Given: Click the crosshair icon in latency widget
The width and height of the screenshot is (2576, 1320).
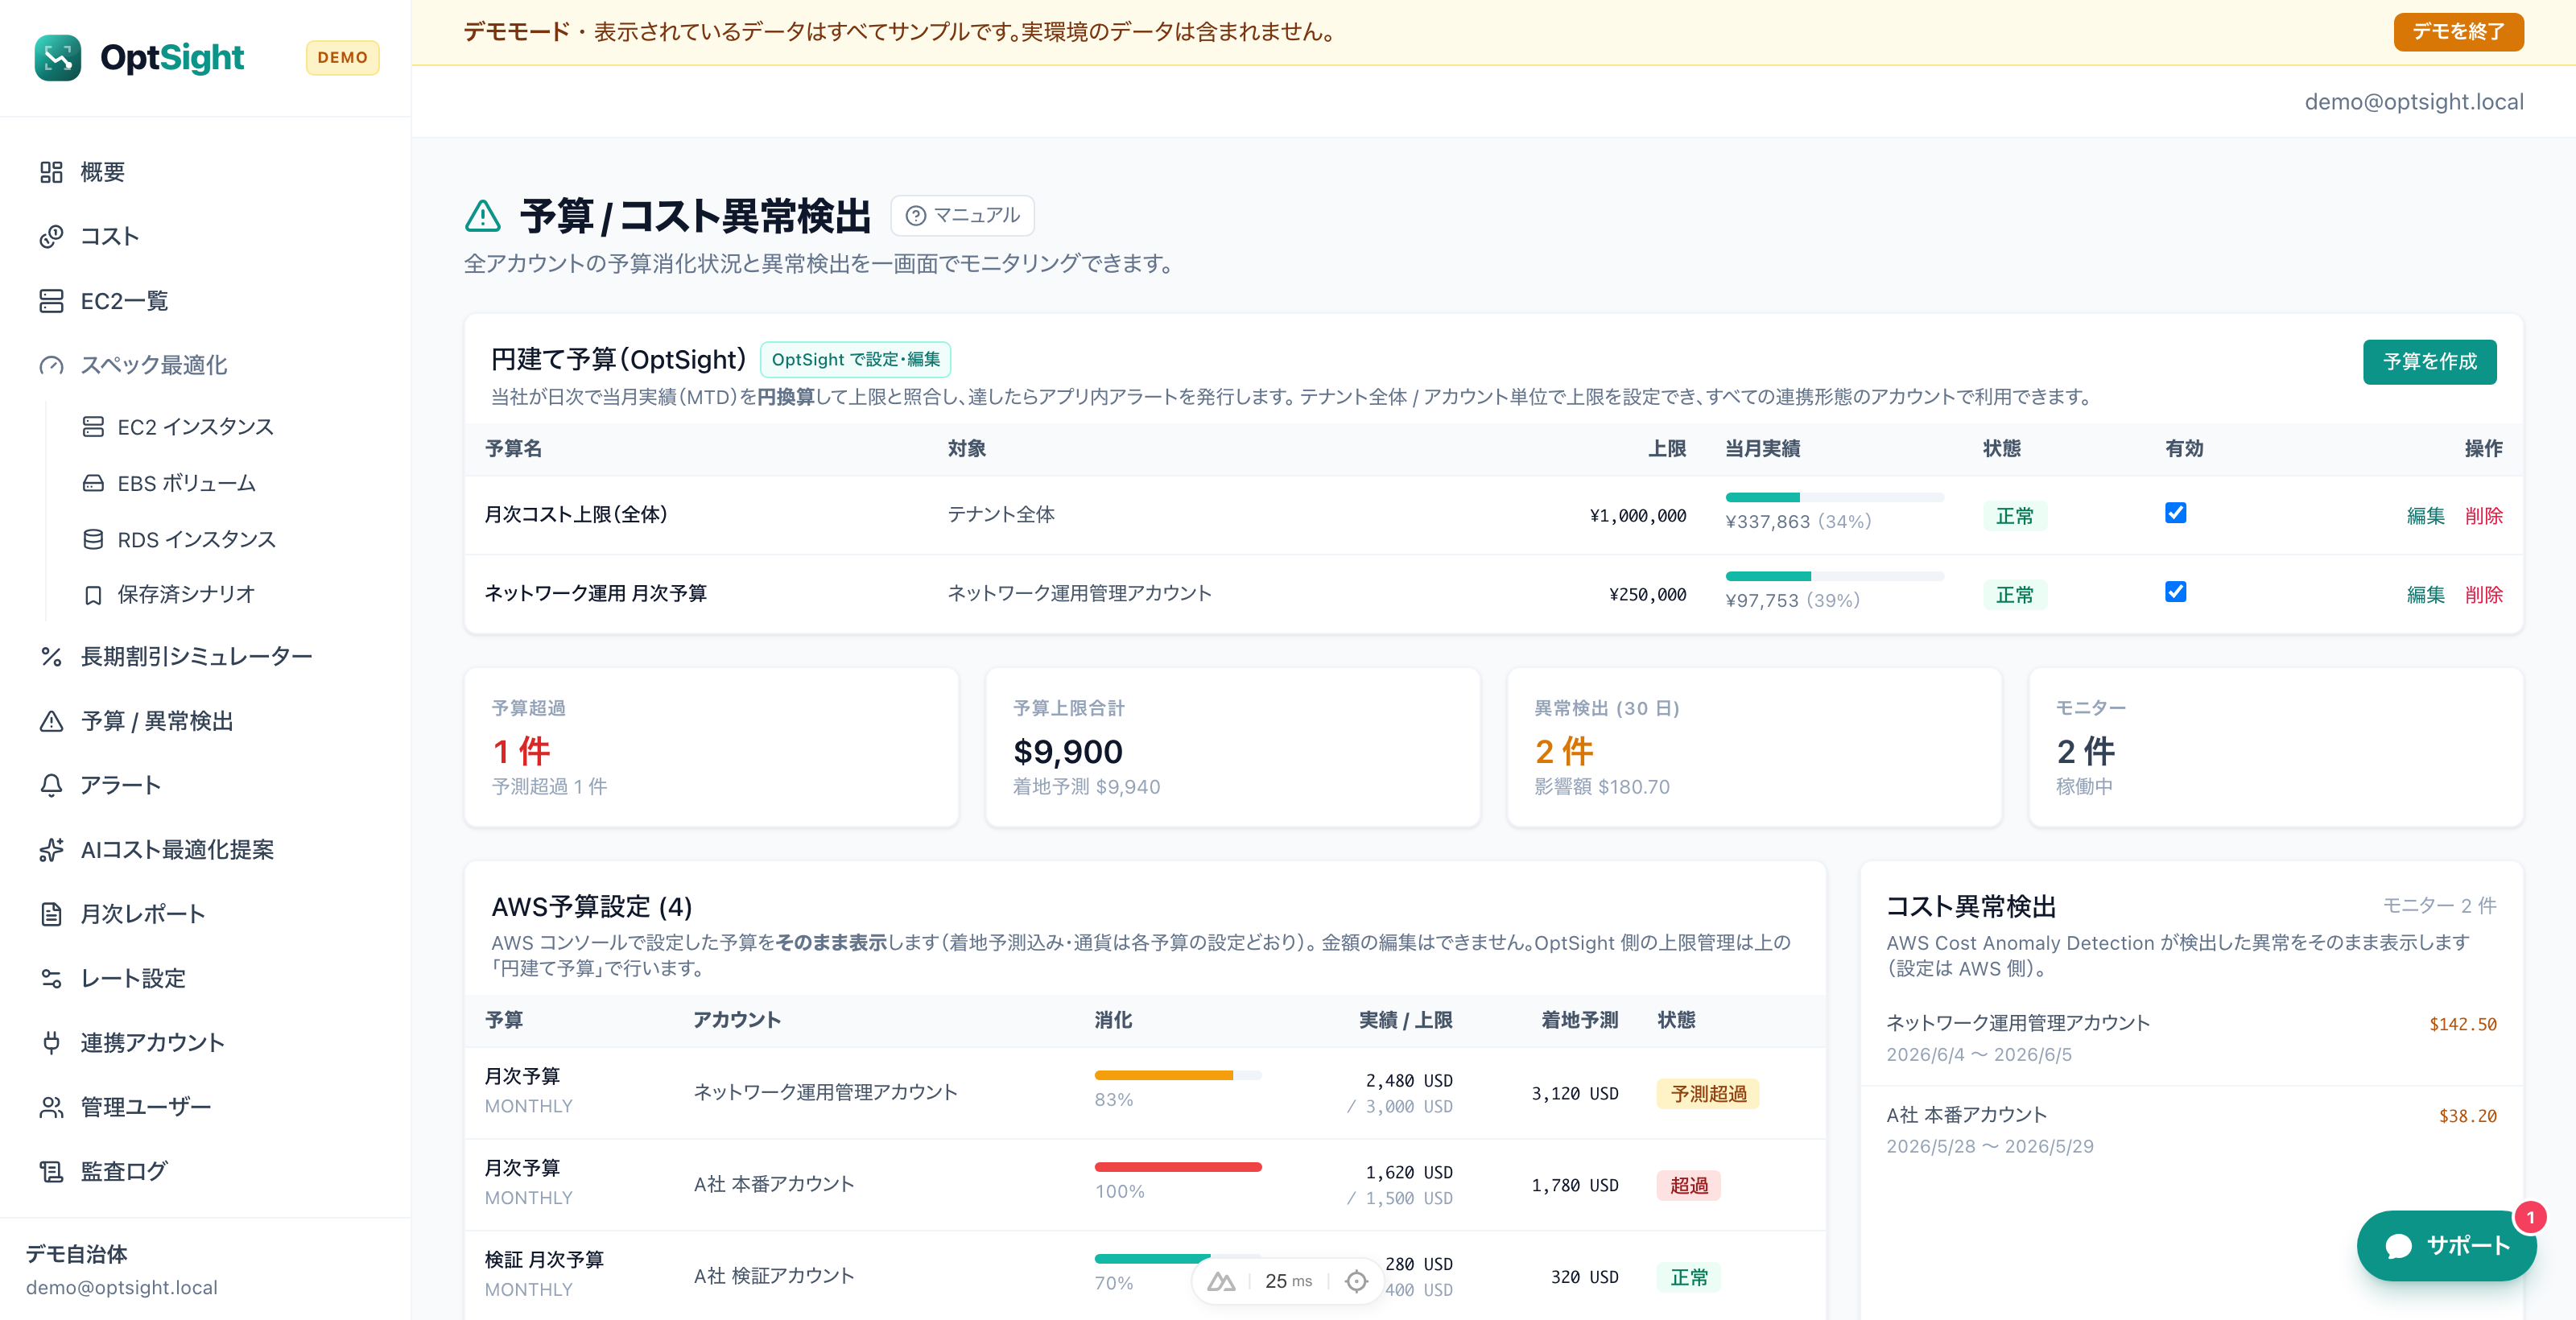Looking at the screenshot, I should pos(1356,1281).
